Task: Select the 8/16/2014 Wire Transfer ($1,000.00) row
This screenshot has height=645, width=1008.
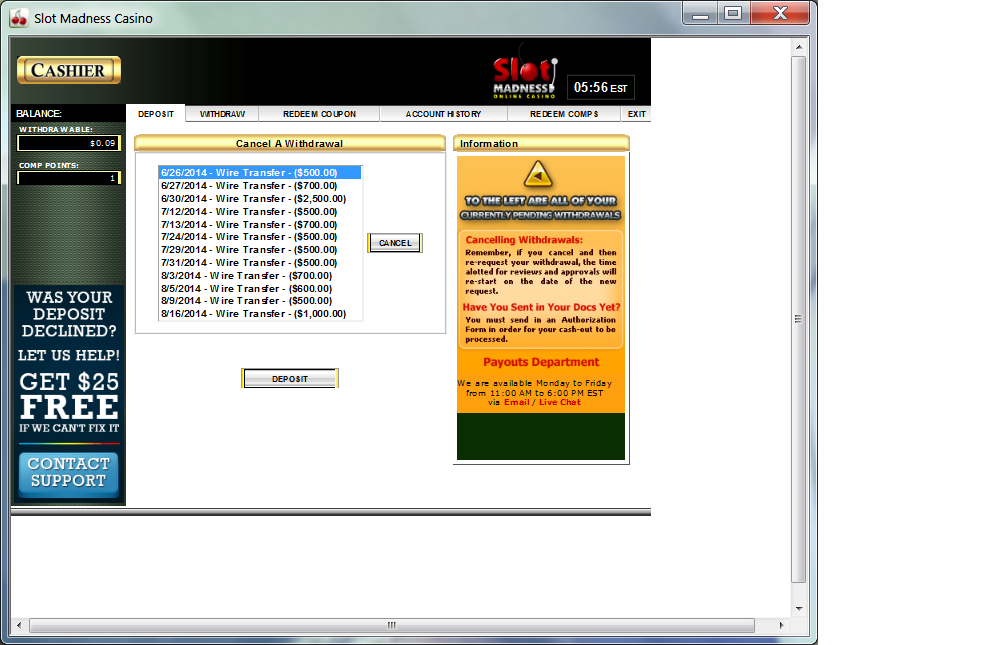Action: coord(260,314)
